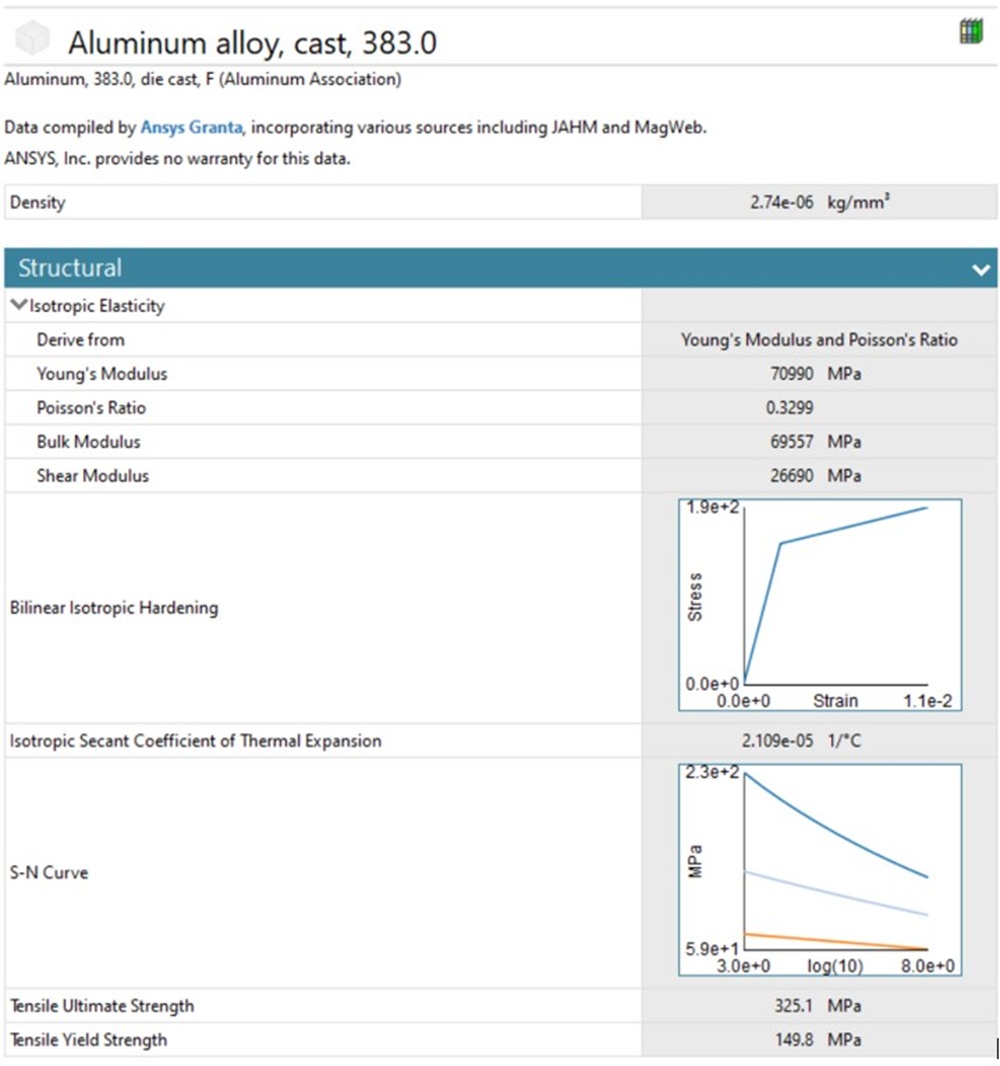Click the Bulk Modulus value 69557
1000x1066 pixels.
point(792,442)
